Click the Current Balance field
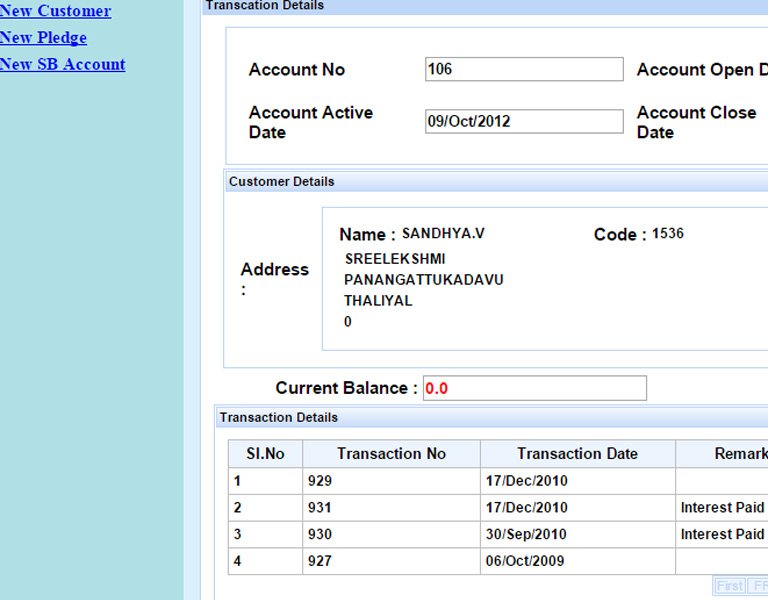Screen dimensions: 768x600 [x=534, y=388]
